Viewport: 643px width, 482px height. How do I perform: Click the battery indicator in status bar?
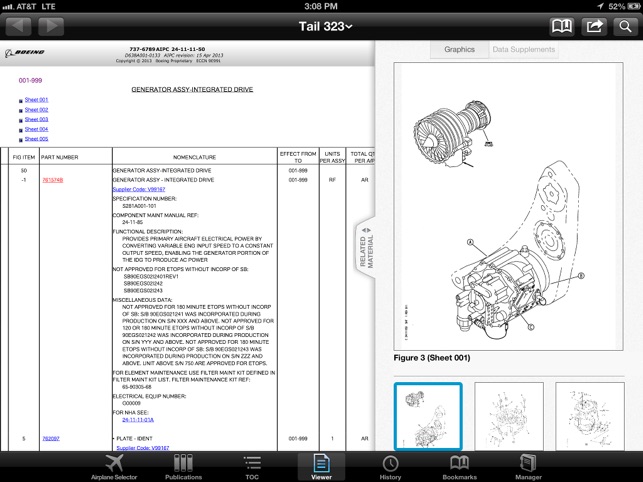pyautogui.click(x=632, y=6)
